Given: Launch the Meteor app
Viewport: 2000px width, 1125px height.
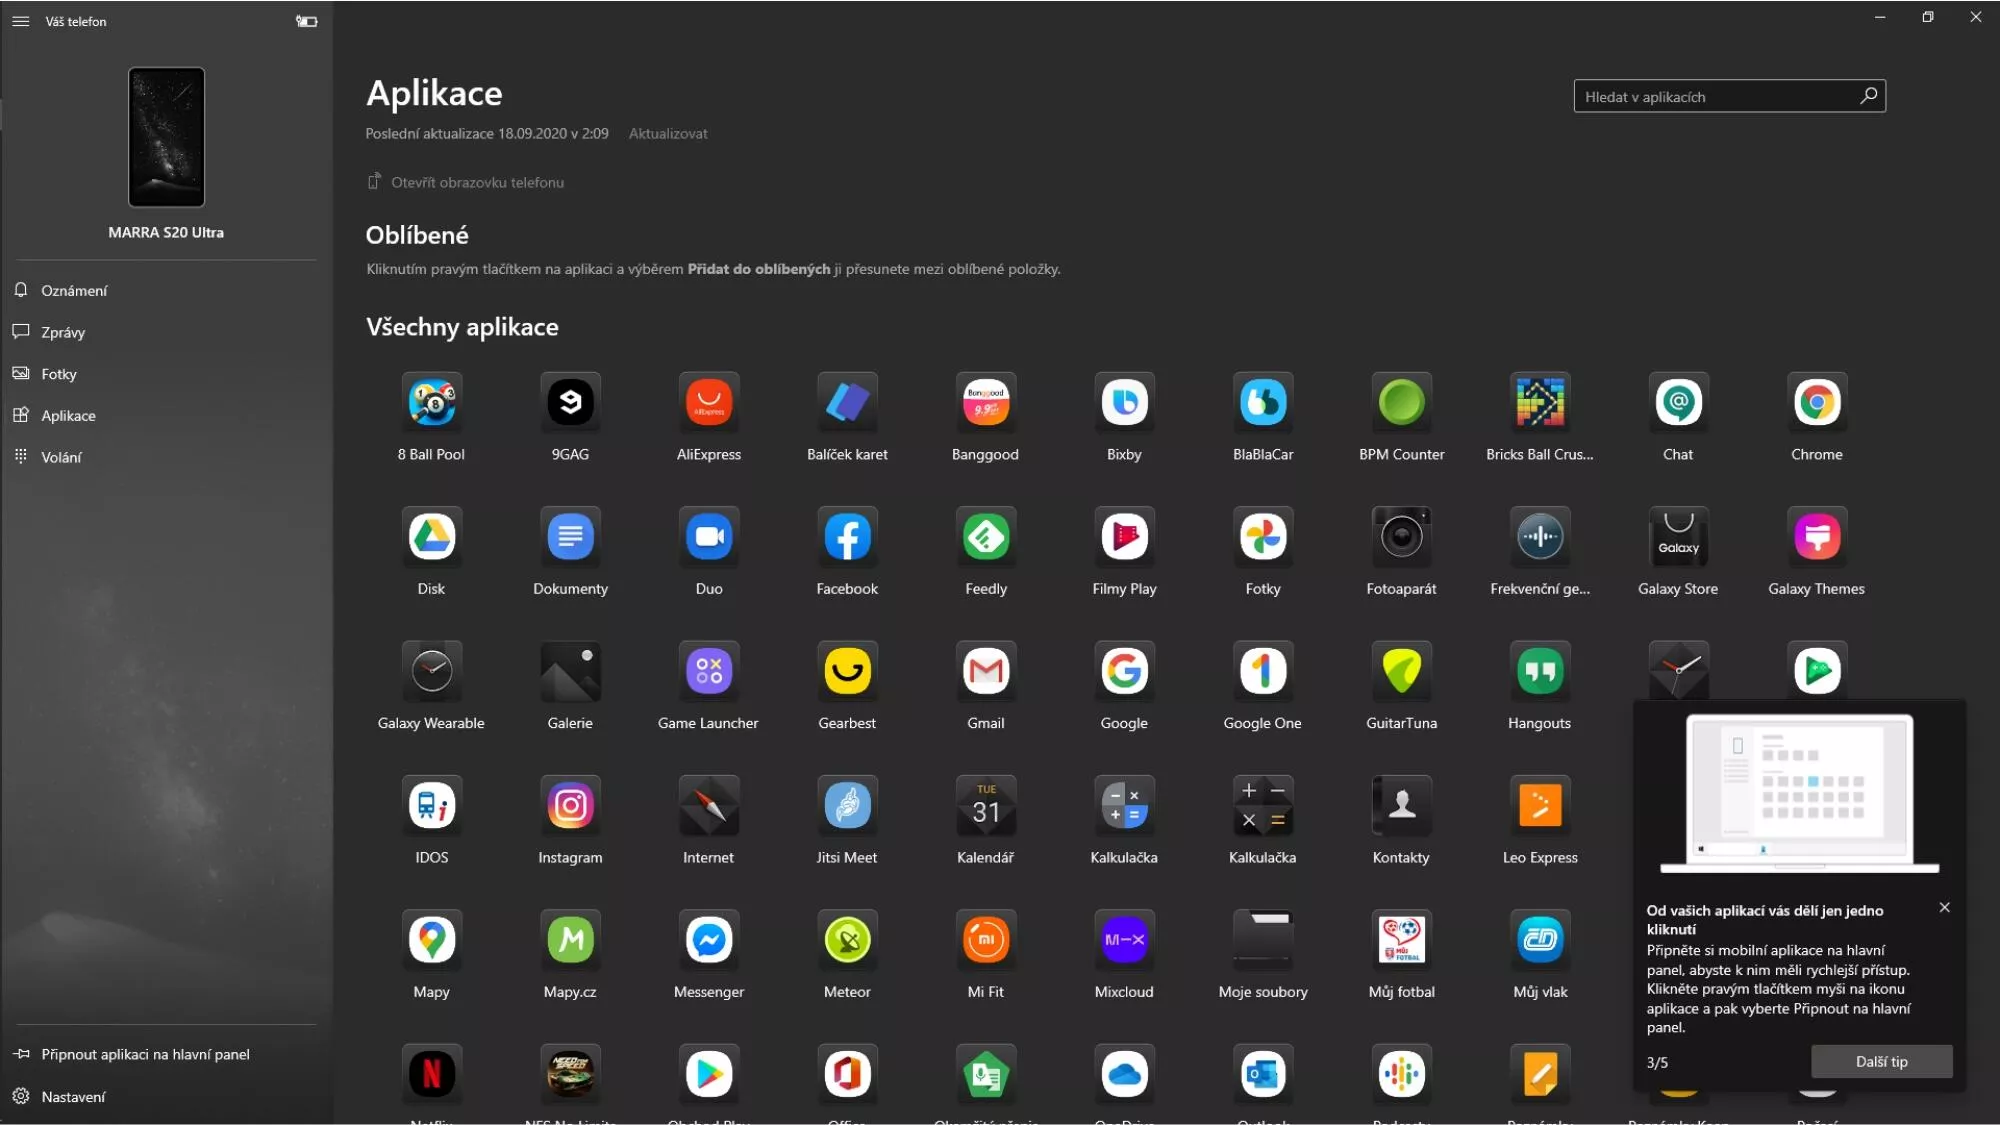Looking at the screenshot, I should click(x=847, y=939).
